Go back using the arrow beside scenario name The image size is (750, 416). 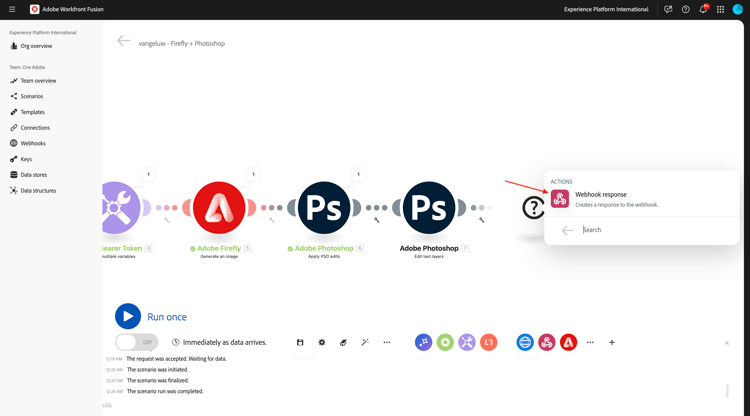pyautogui.click(x=123, y=41)
